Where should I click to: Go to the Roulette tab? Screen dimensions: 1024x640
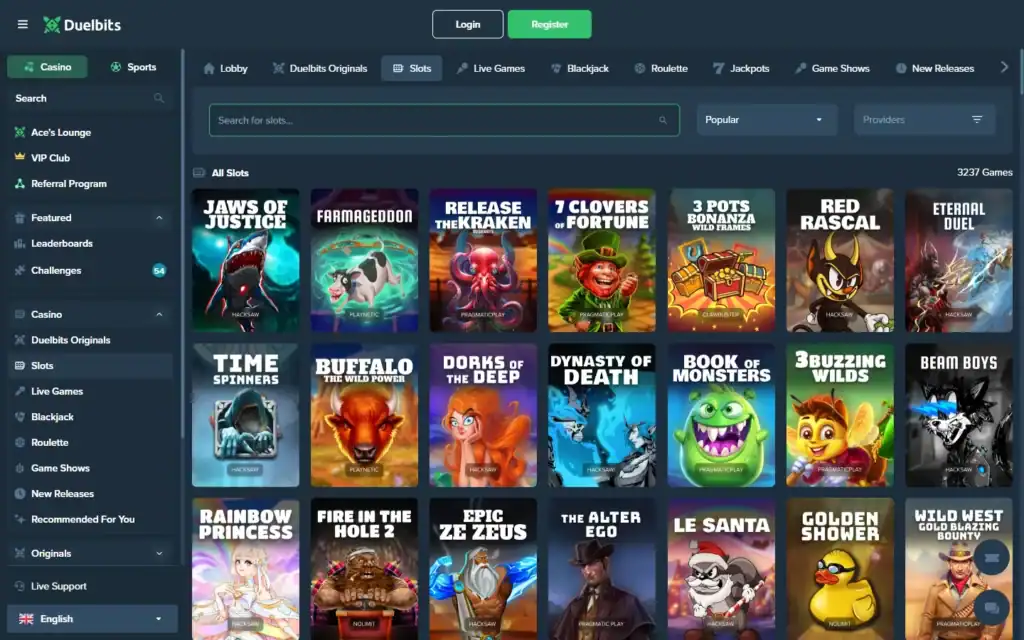[661, 68]
